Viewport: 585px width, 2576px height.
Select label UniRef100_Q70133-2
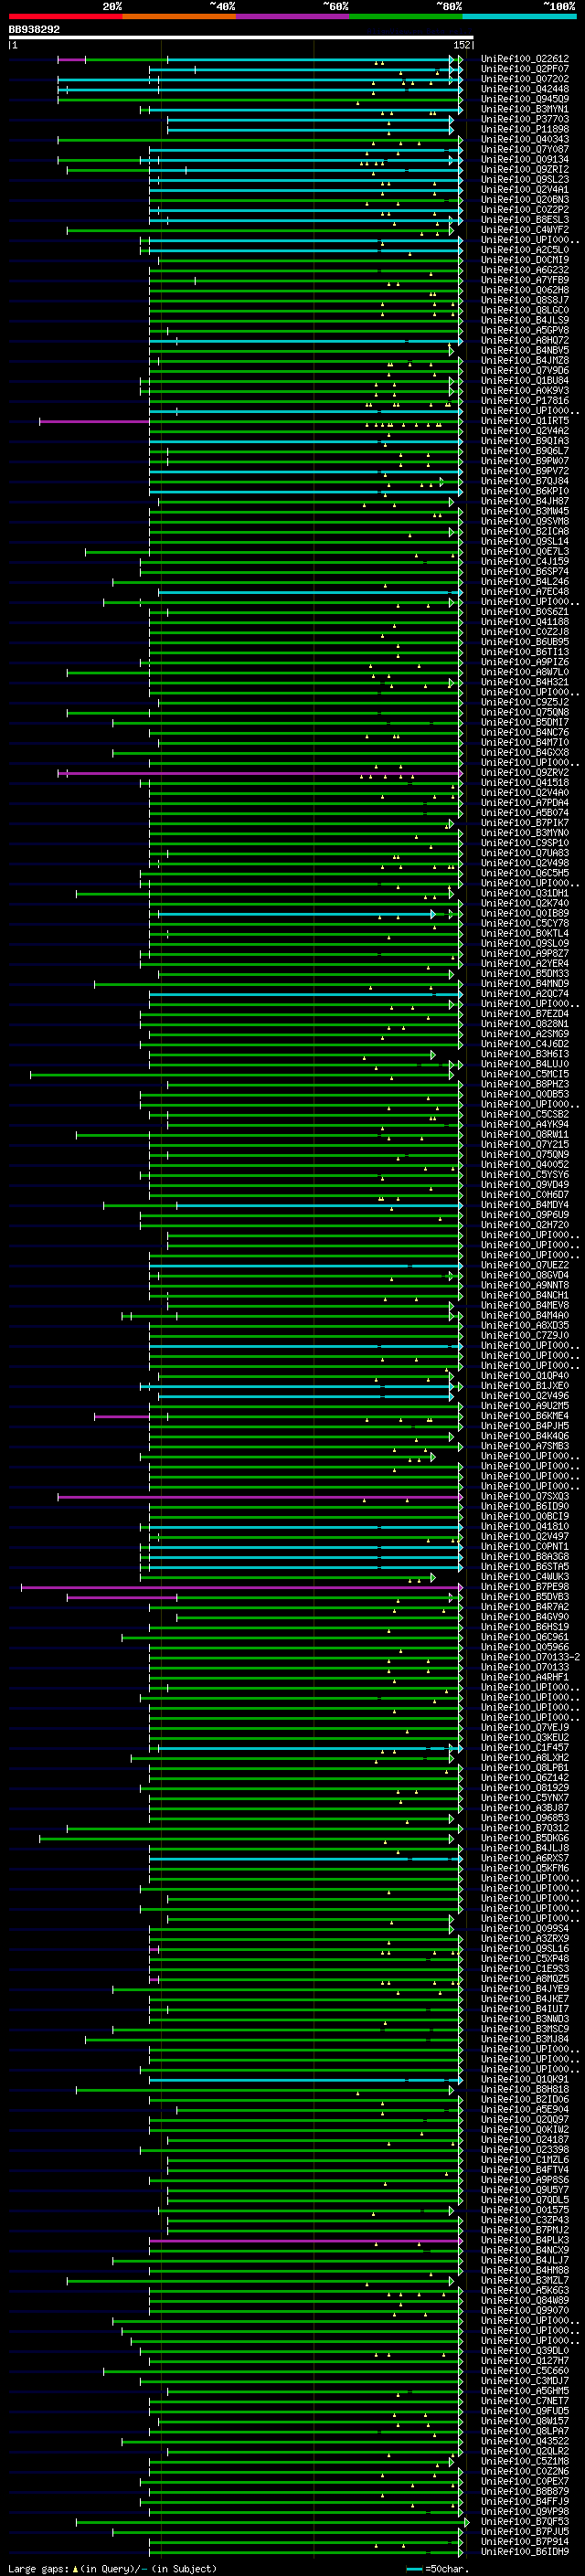(530, 1657)
